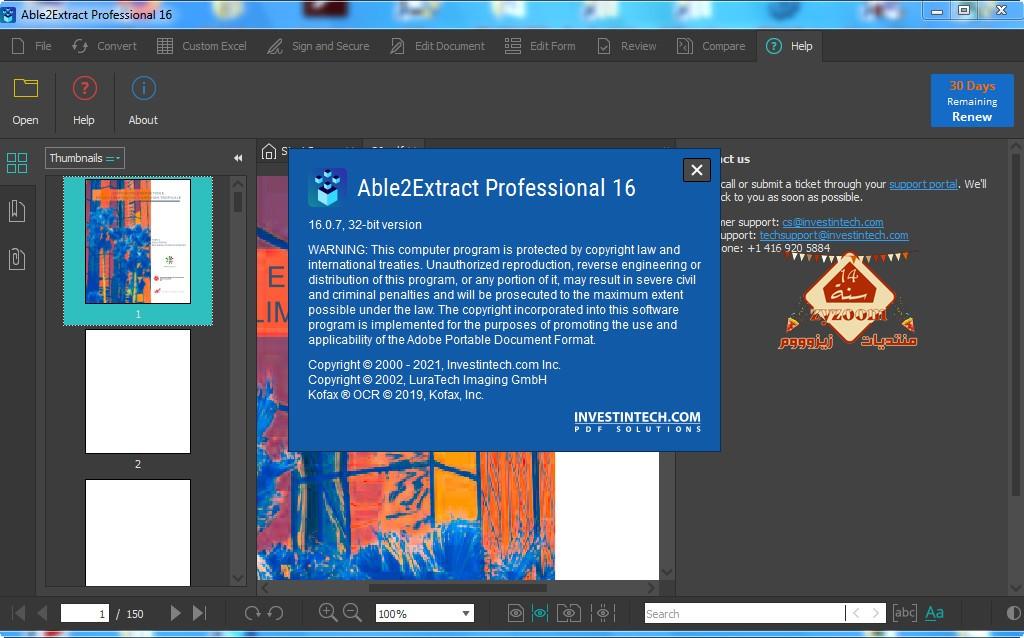Click the Start Screen home tab icon
This screenshot has width=1024, height=638.
coord(269,152)
